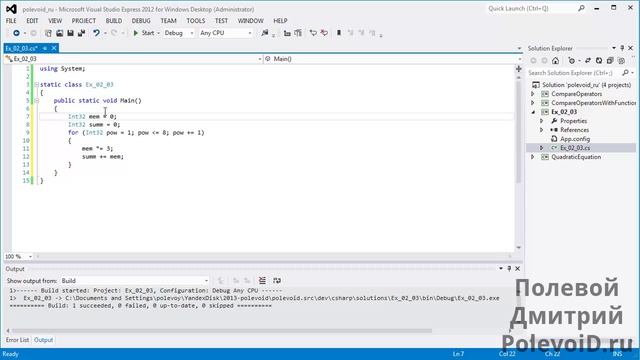Expand the Properties node
This screenshot has height=360, width=640.
click(542, 121)
